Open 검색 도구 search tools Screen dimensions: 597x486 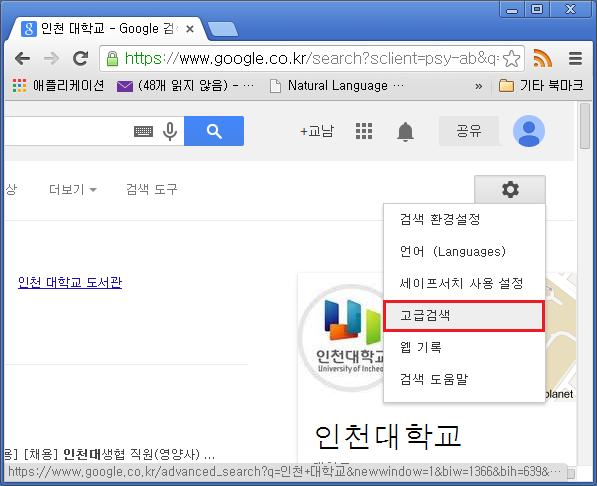152,189
